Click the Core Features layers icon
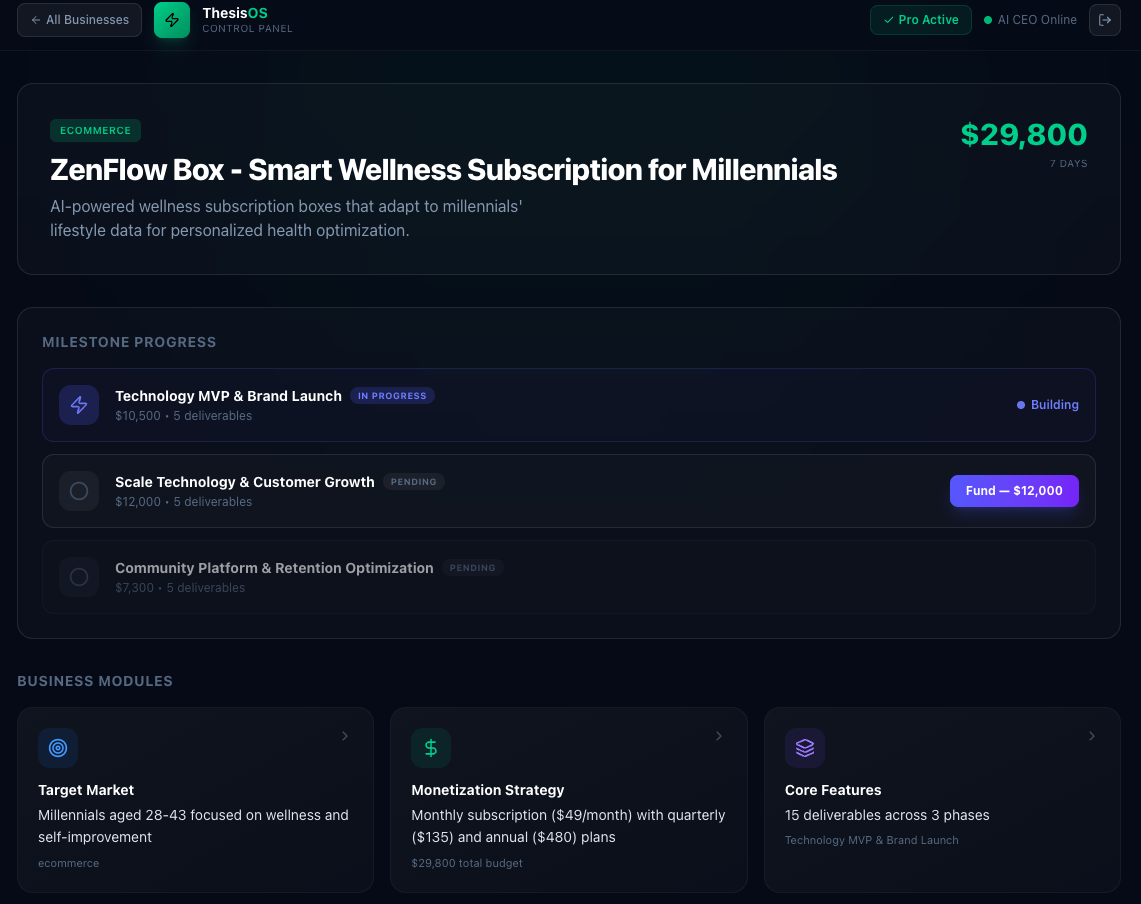Viewport: 1141px width, 904px height. click(x=805, y=748)
